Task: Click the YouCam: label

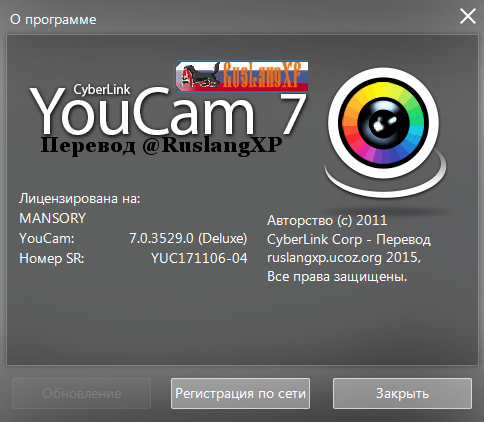Action: pyautogui.click(x=47, y=238)
